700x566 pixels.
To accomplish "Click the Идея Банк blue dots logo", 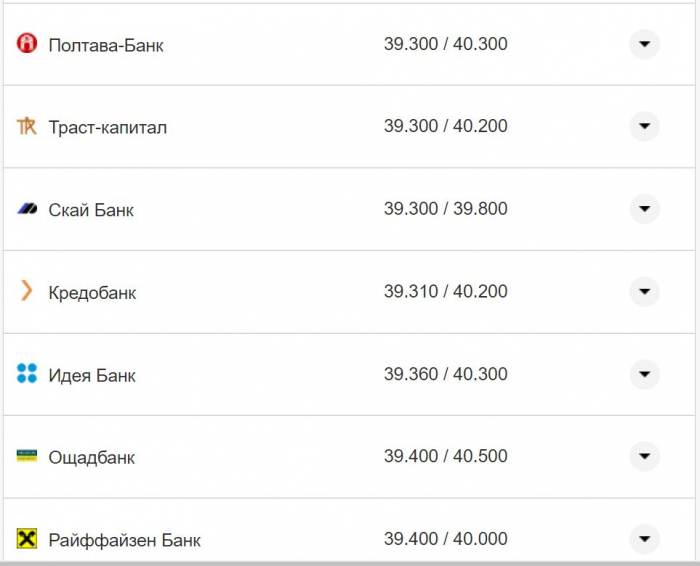I will [27, 374].
